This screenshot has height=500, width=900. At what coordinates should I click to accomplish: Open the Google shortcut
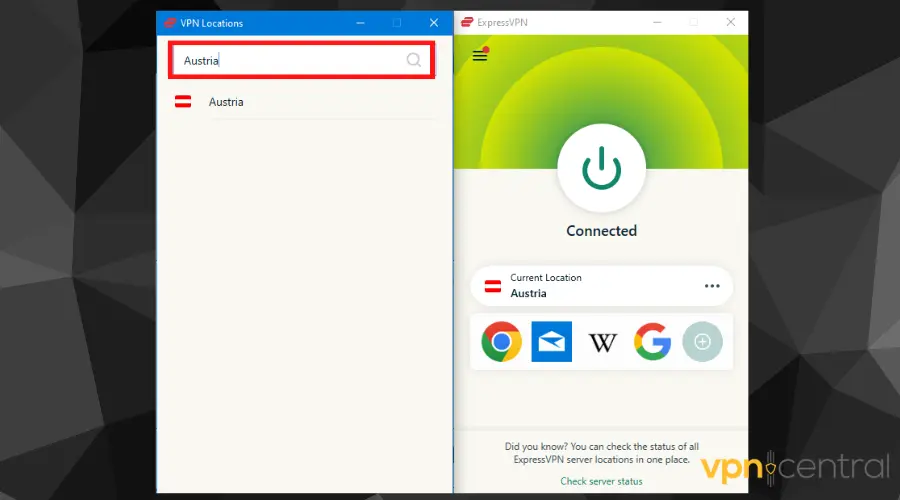[653, 342]
